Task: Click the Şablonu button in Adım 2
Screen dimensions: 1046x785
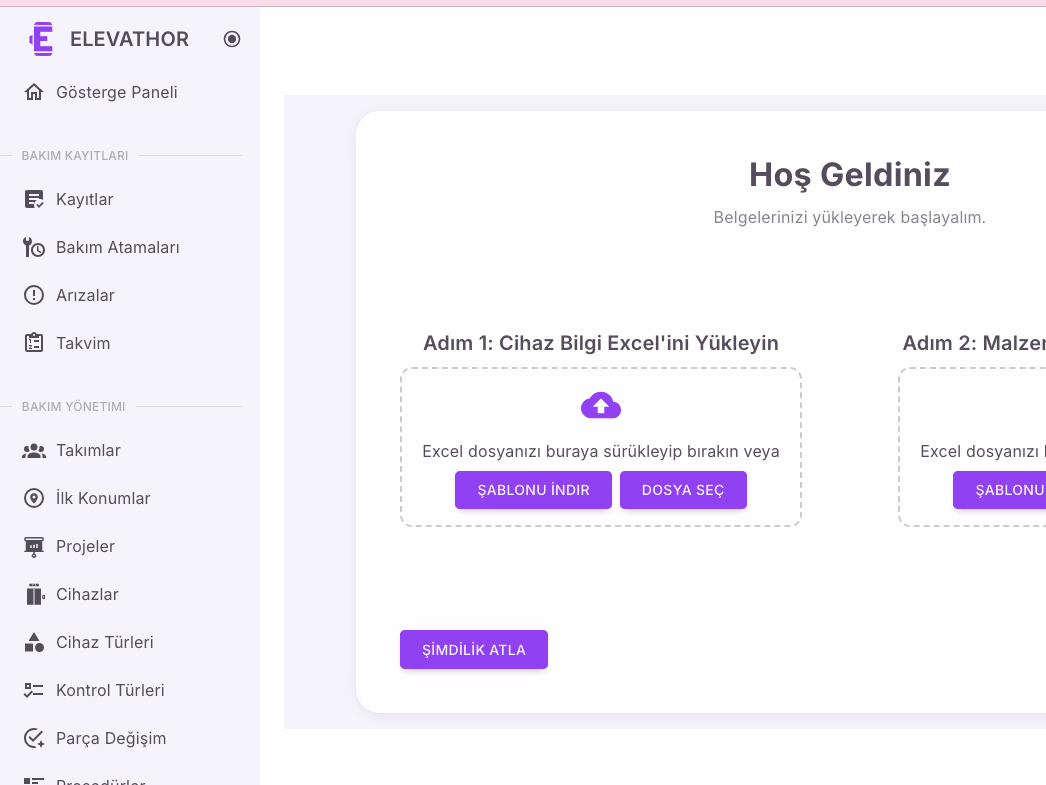Action: (x=999, y=490)
